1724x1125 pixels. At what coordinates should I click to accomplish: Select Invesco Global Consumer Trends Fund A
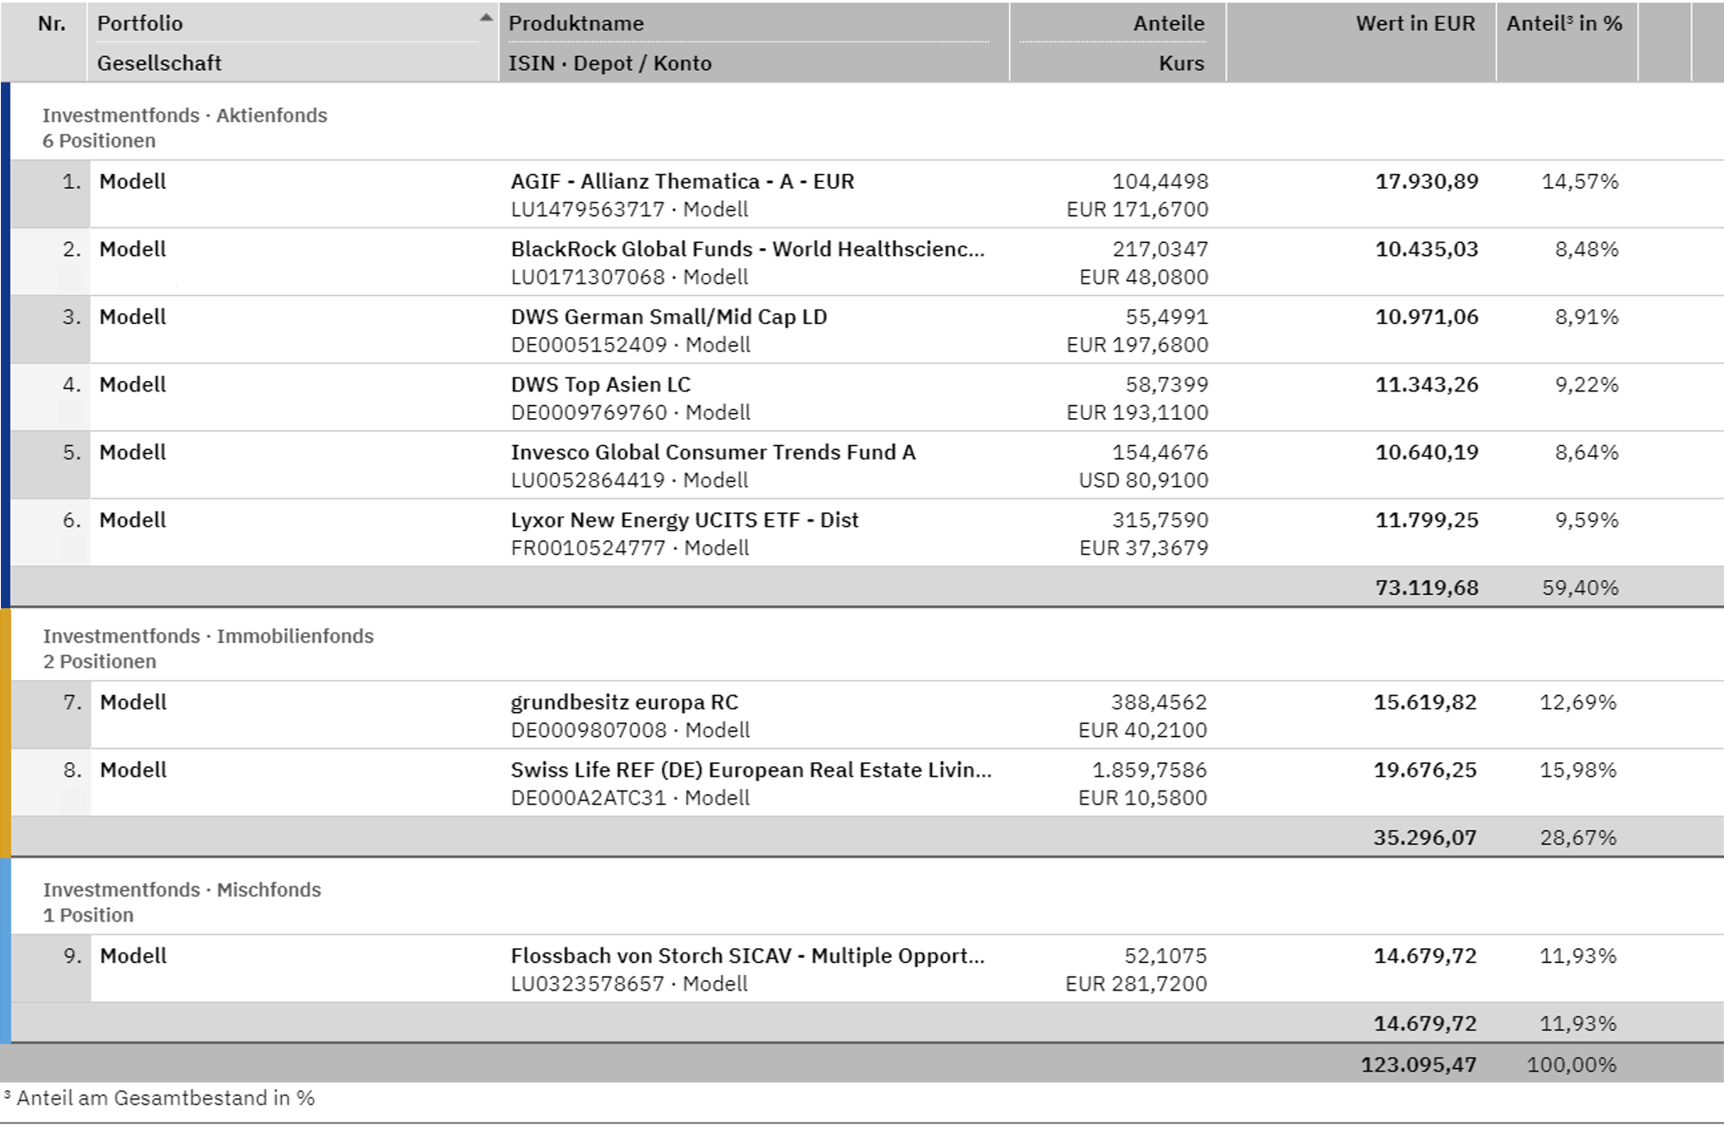[712, 453]
